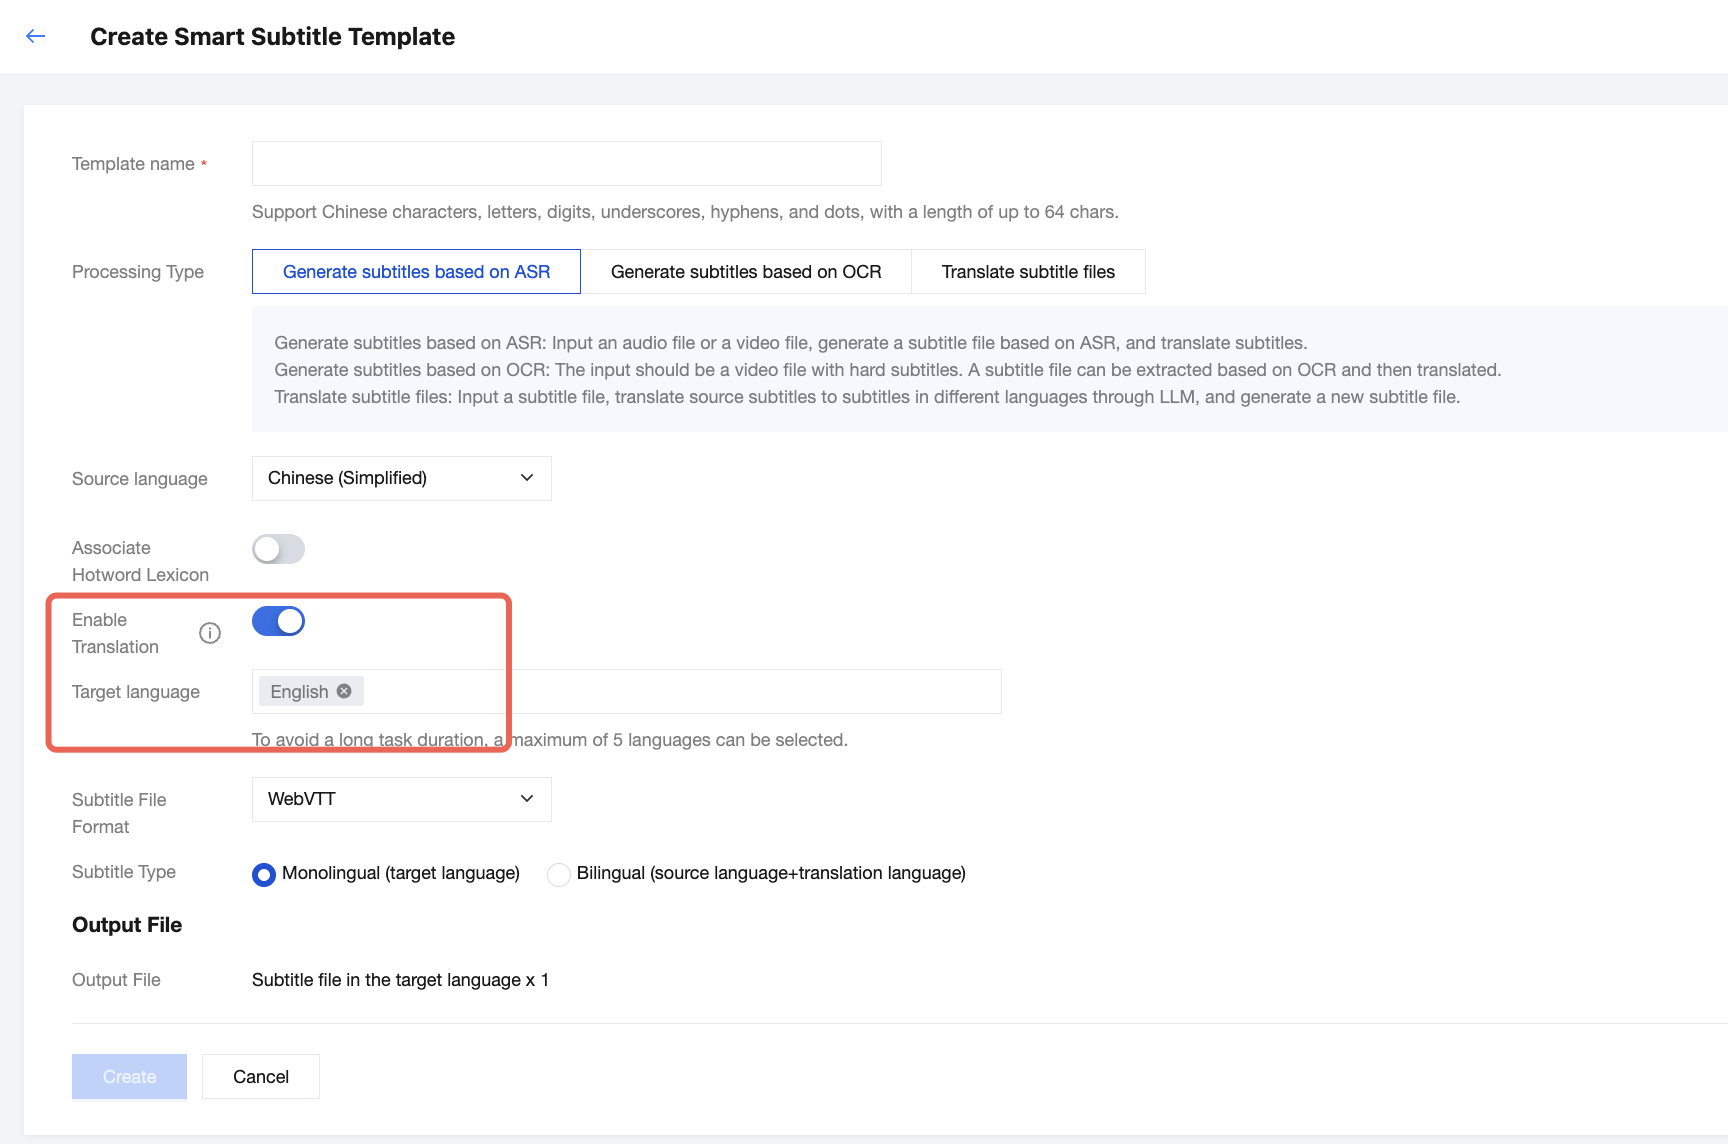Click the Create button
1728x1144 pixels.
(x=129, y=1077)
